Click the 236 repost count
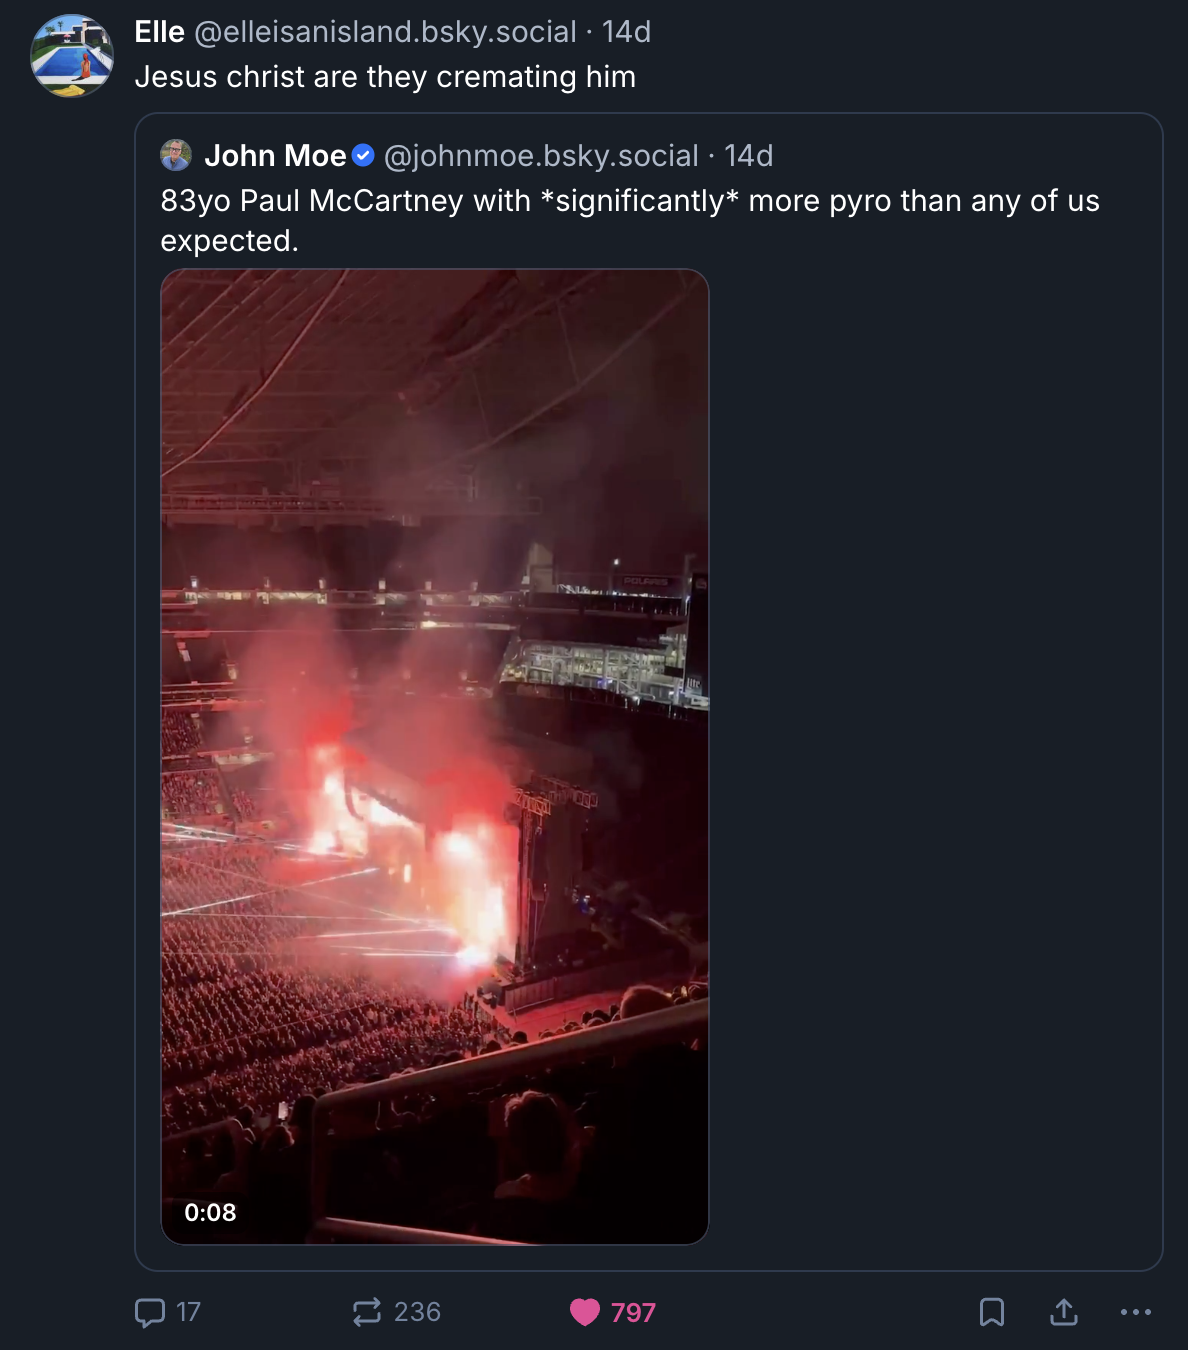This screenshot has width=1188, height=1350. [x=417, y=1312]
